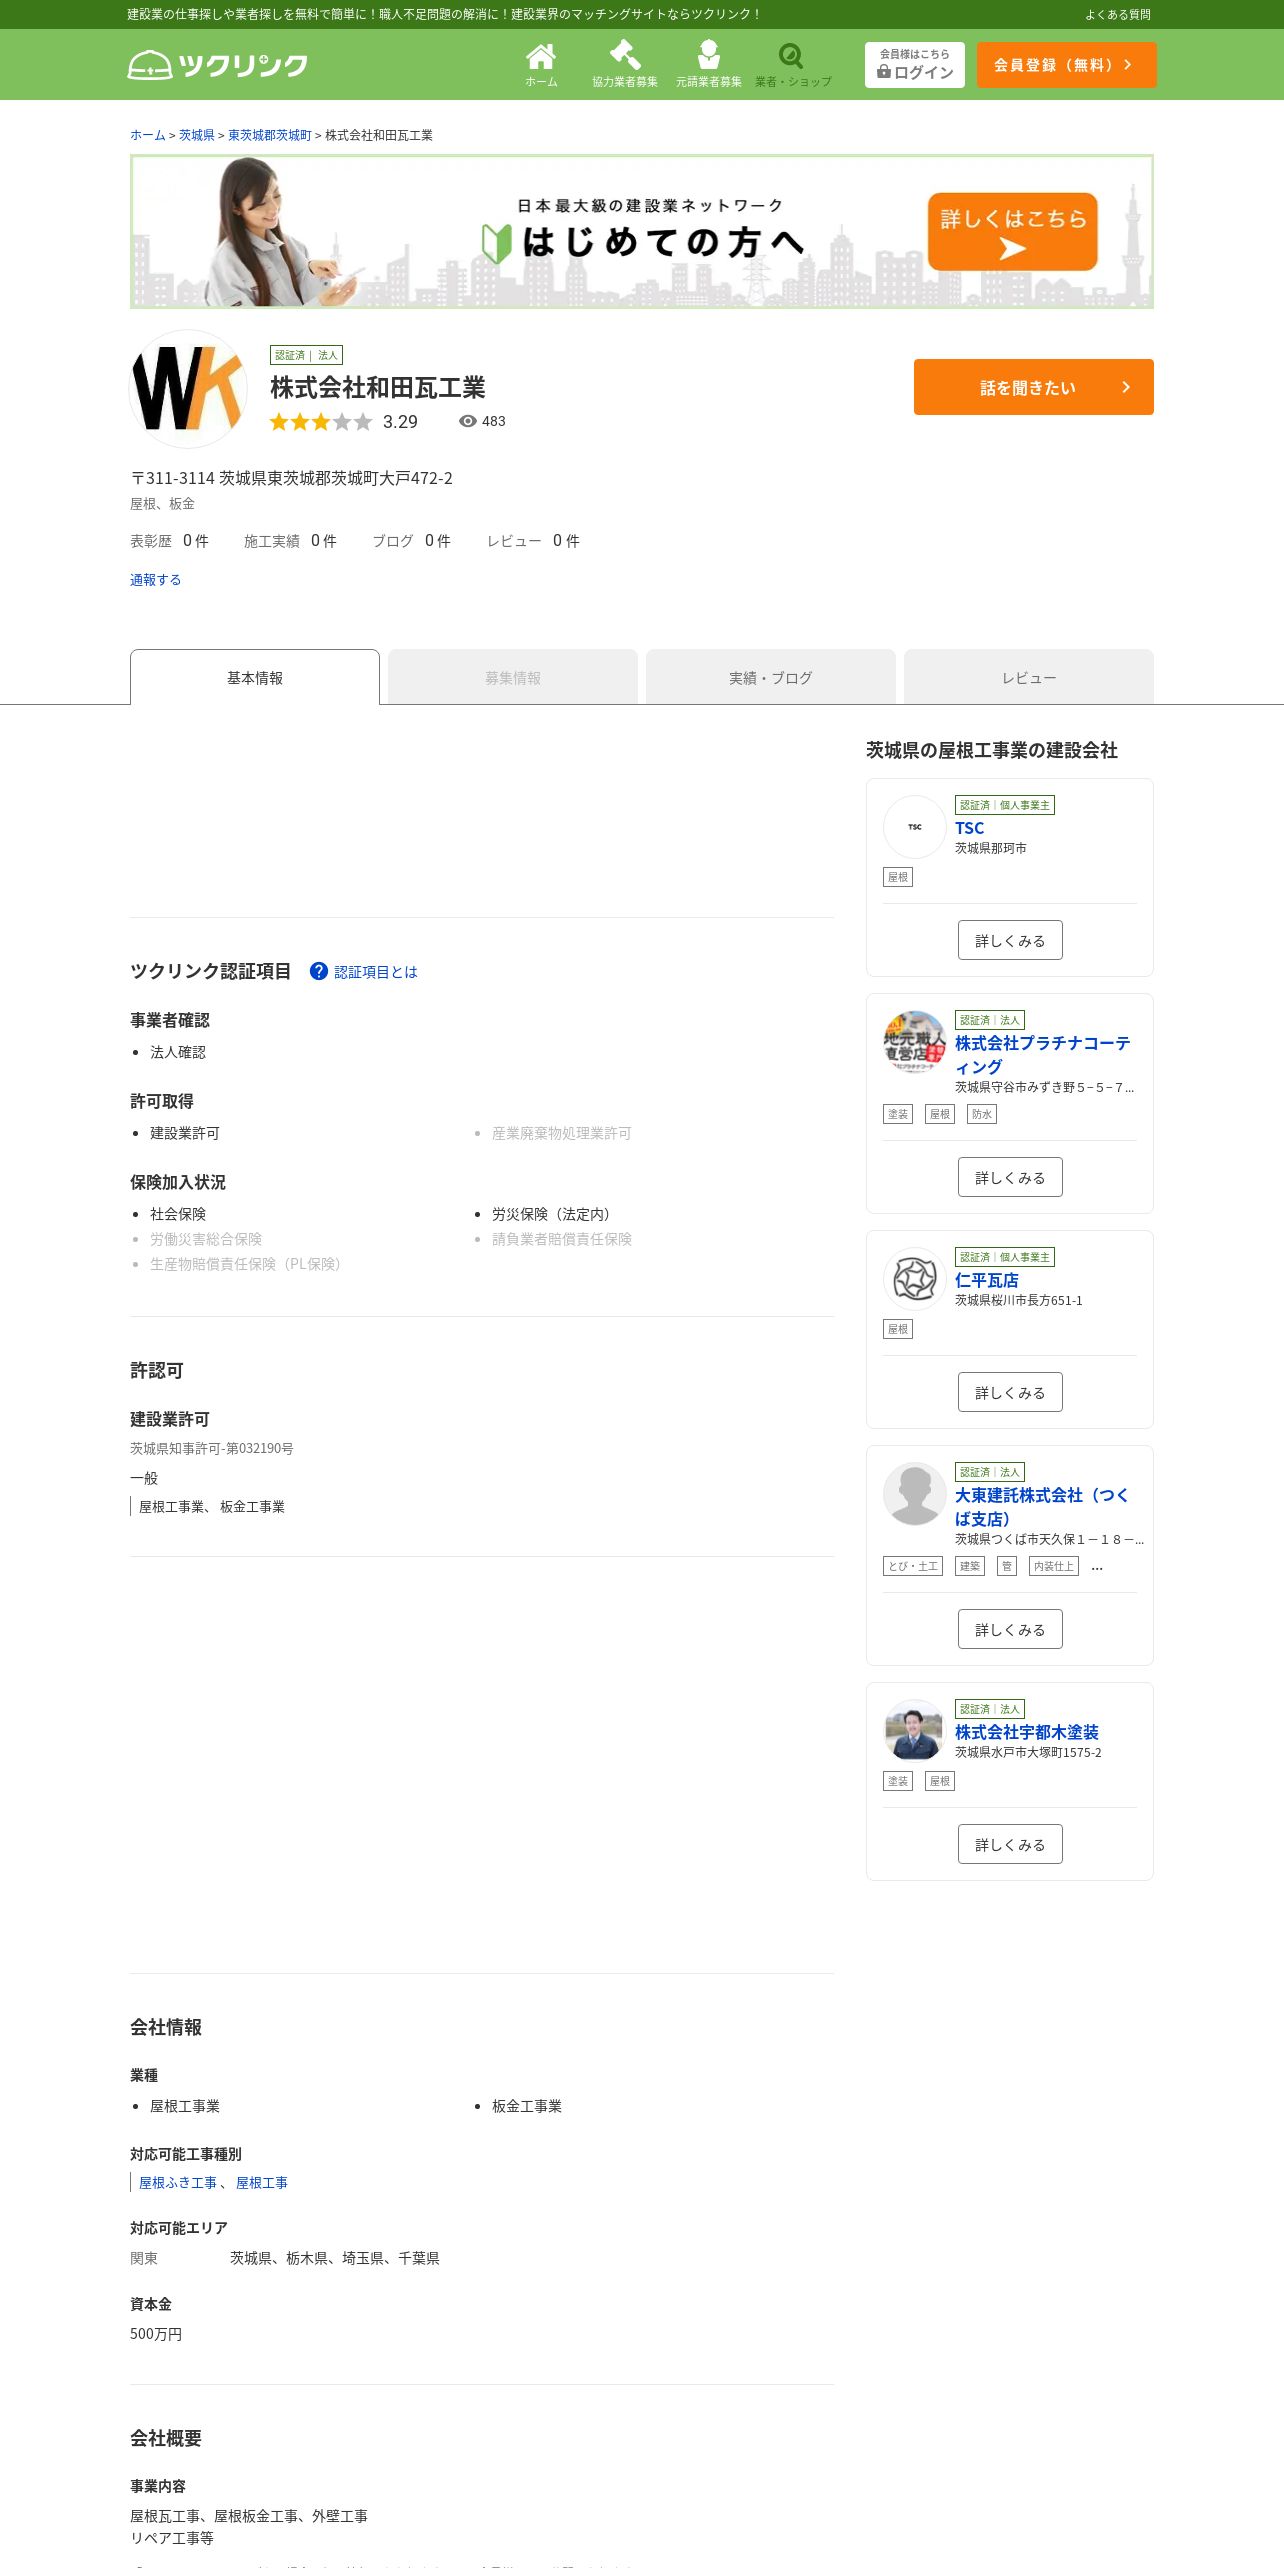
Task: Open TSC company link
Action: click(x=969, y=828)
